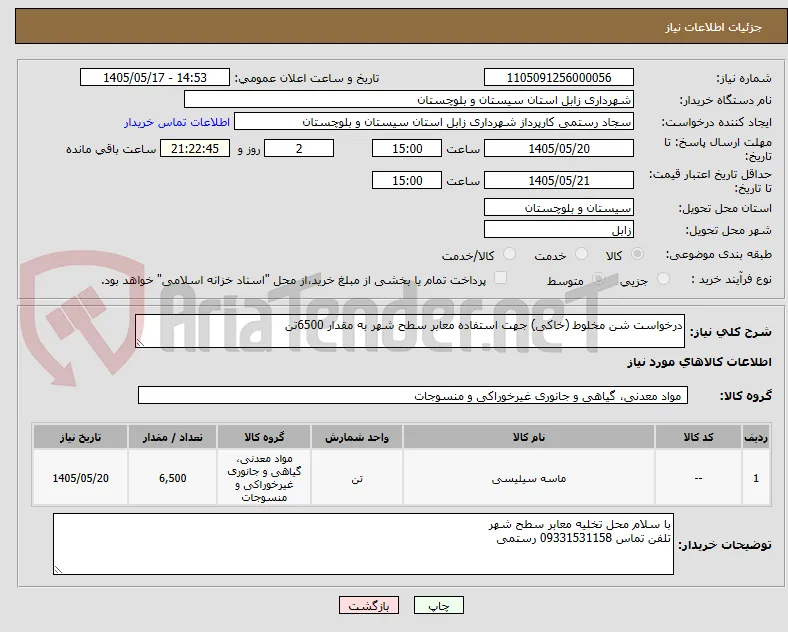Screen dimensions: 788x632
Task: Click the ماسه سیلیسی item name cell
Action: coord(529,478)
